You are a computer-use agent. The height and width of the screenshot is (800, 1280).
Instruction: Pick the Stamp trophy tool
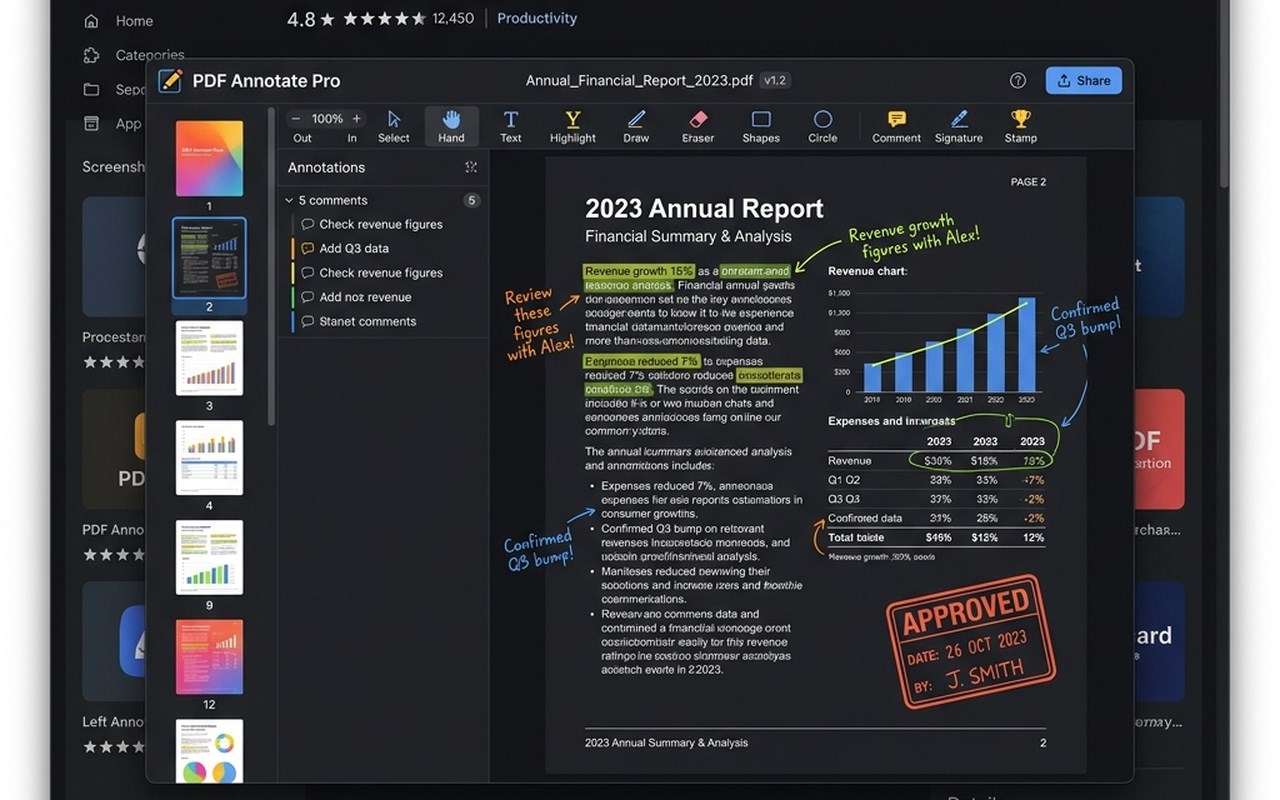tap(1021, 127)
